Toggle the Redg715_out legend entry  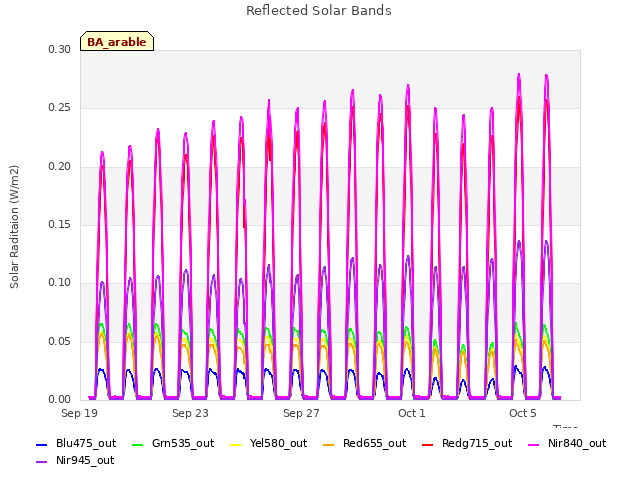(x=467, y=443)
